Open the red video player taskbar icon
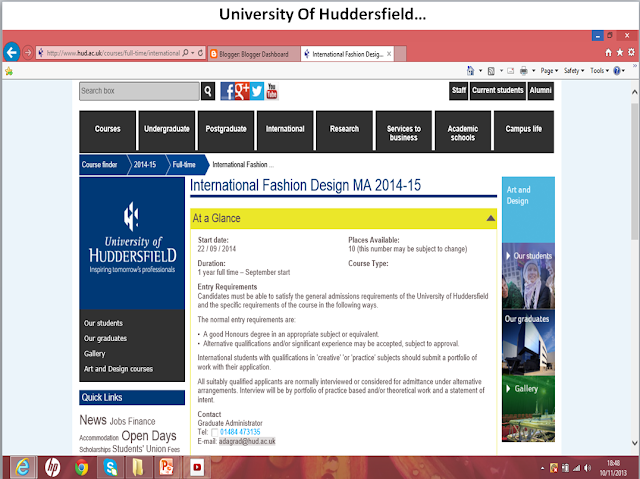The height and width of the screenshot is (479, 640). [x=197, y=467]
